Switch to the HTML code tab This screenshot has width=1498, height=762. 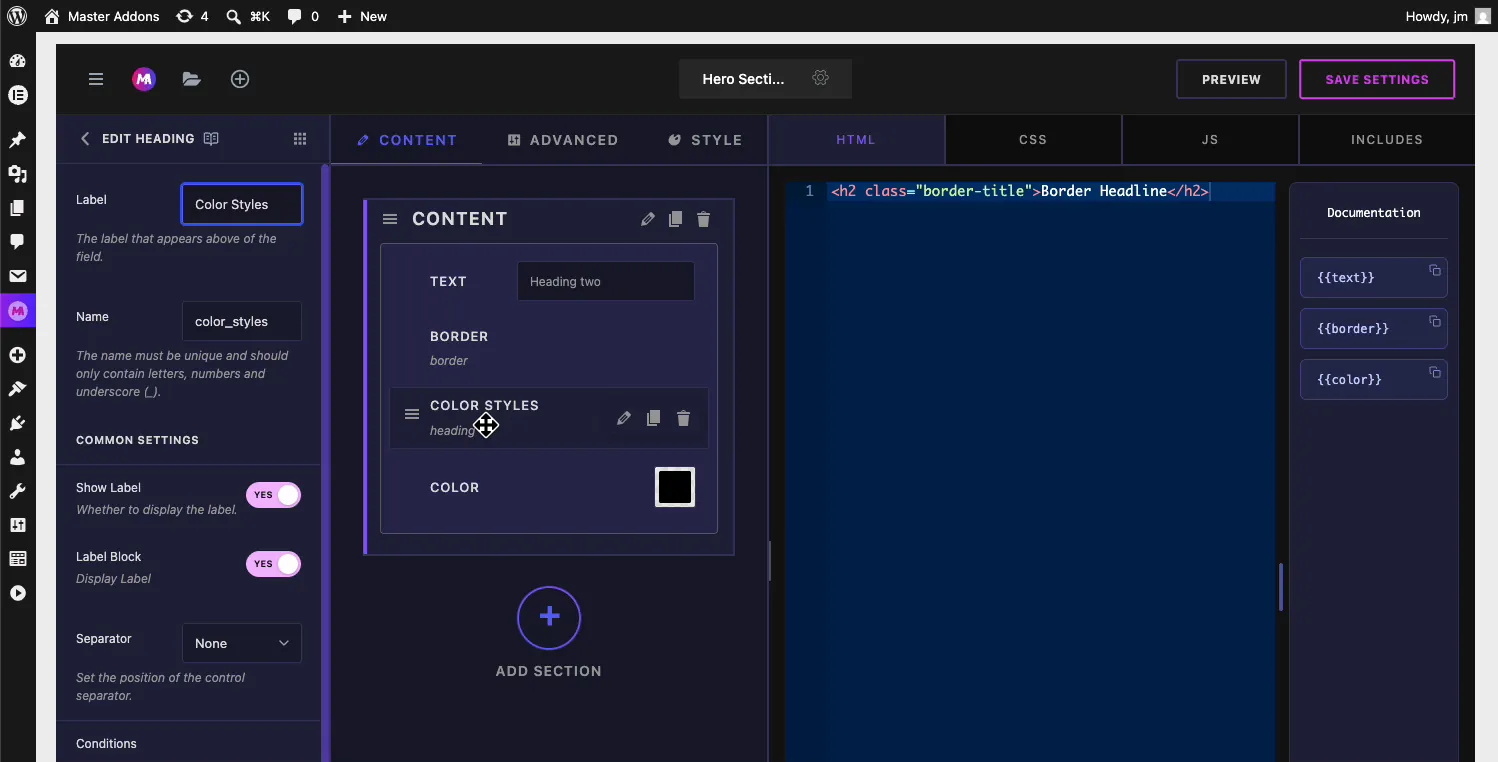point(856,140)
